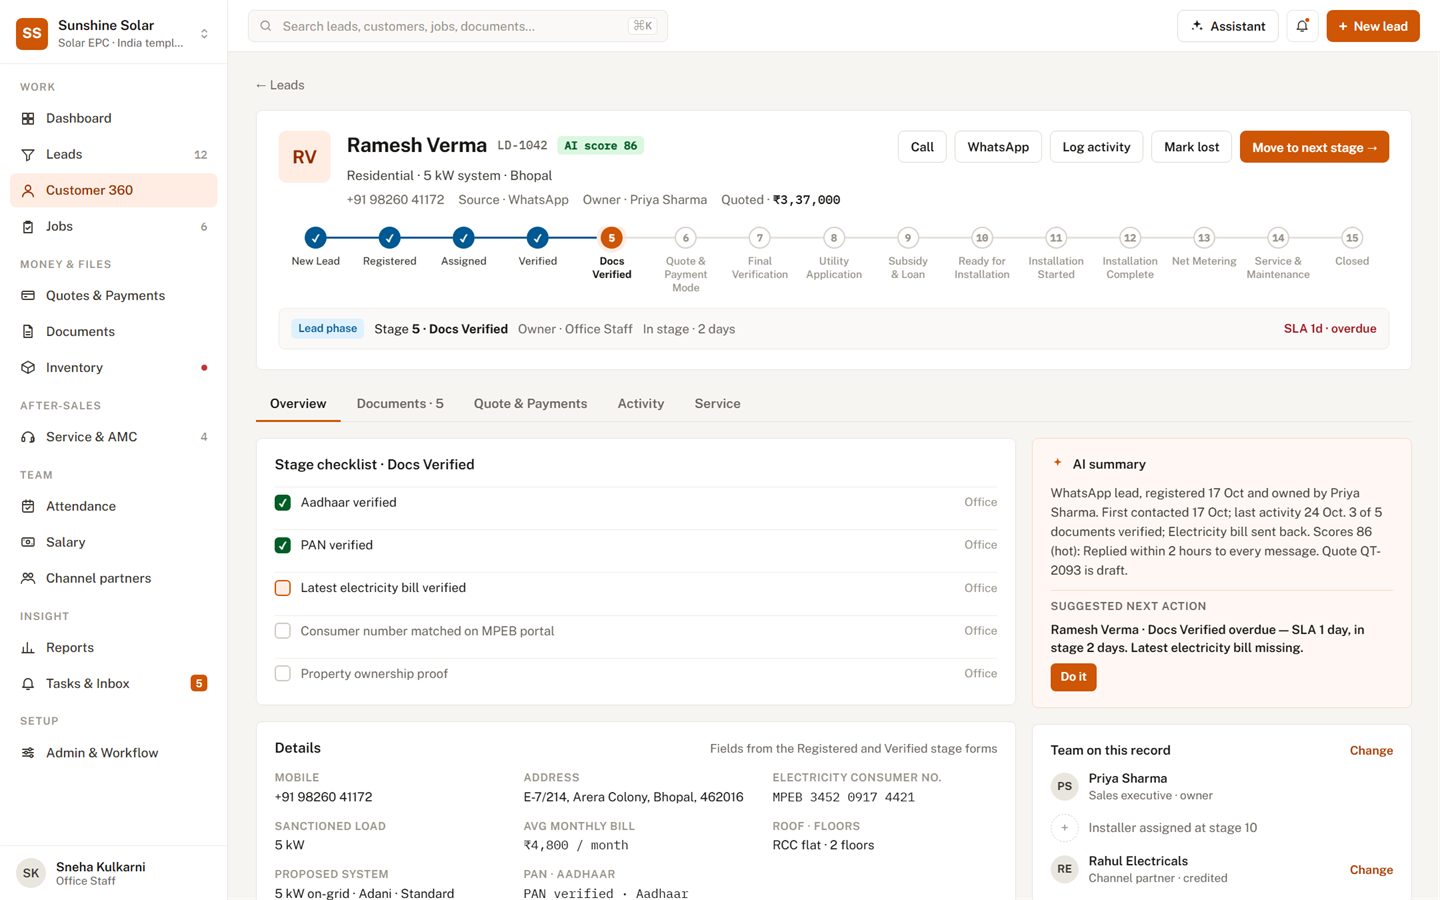Click Mark lost button

click(x=1191, y=147)
